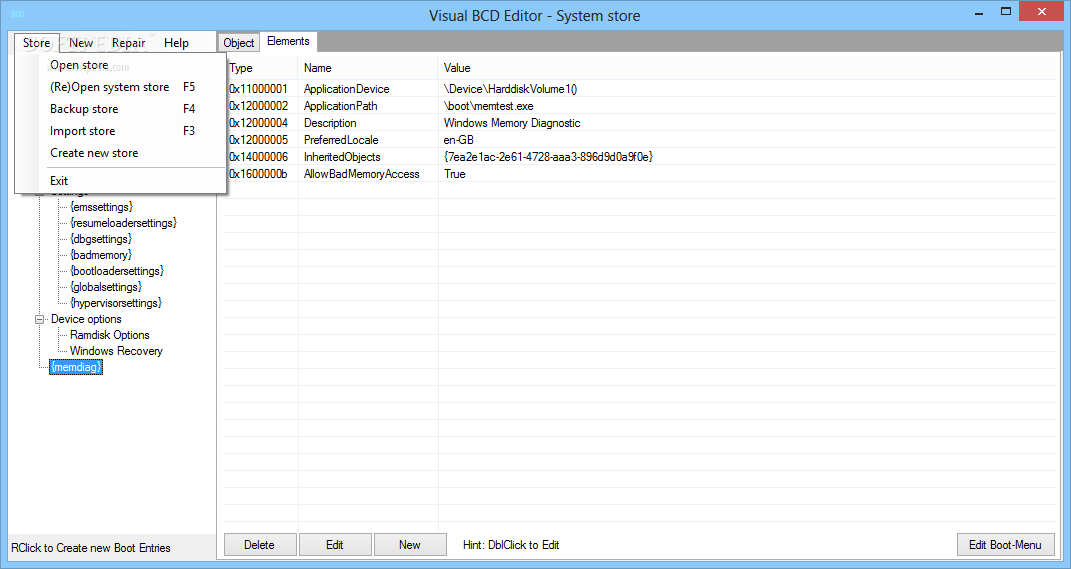Select Create new store menu entry
Image resolution: width=1071 pixels, height=569 pixels.
coord(94,152)
